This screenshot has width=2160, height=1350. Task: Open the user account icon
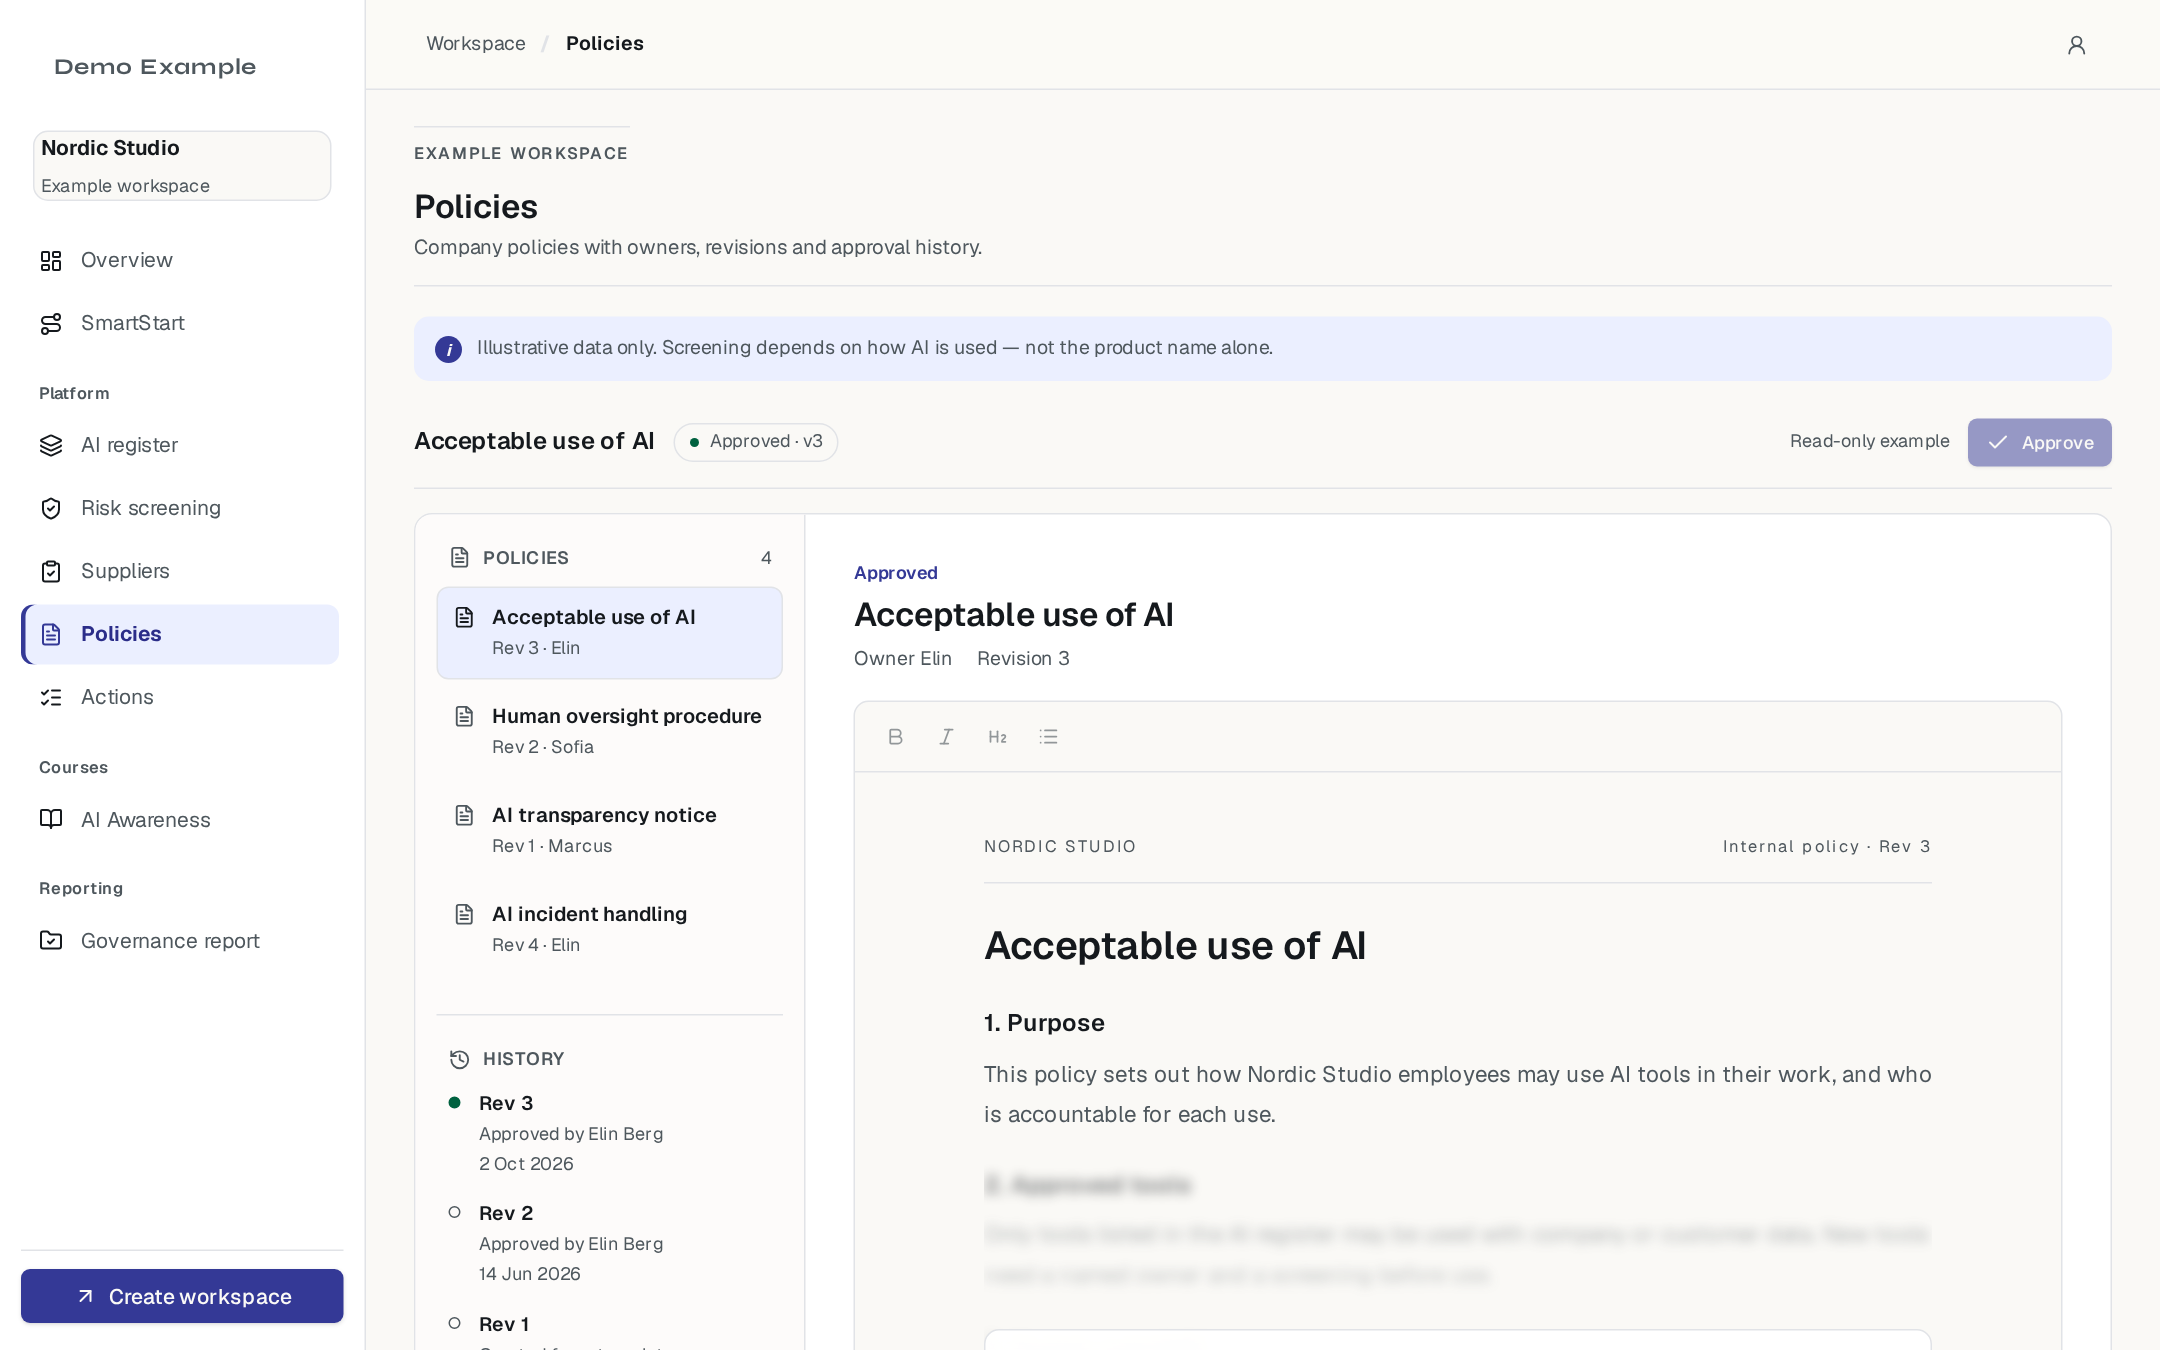(x=2076, y=45)
